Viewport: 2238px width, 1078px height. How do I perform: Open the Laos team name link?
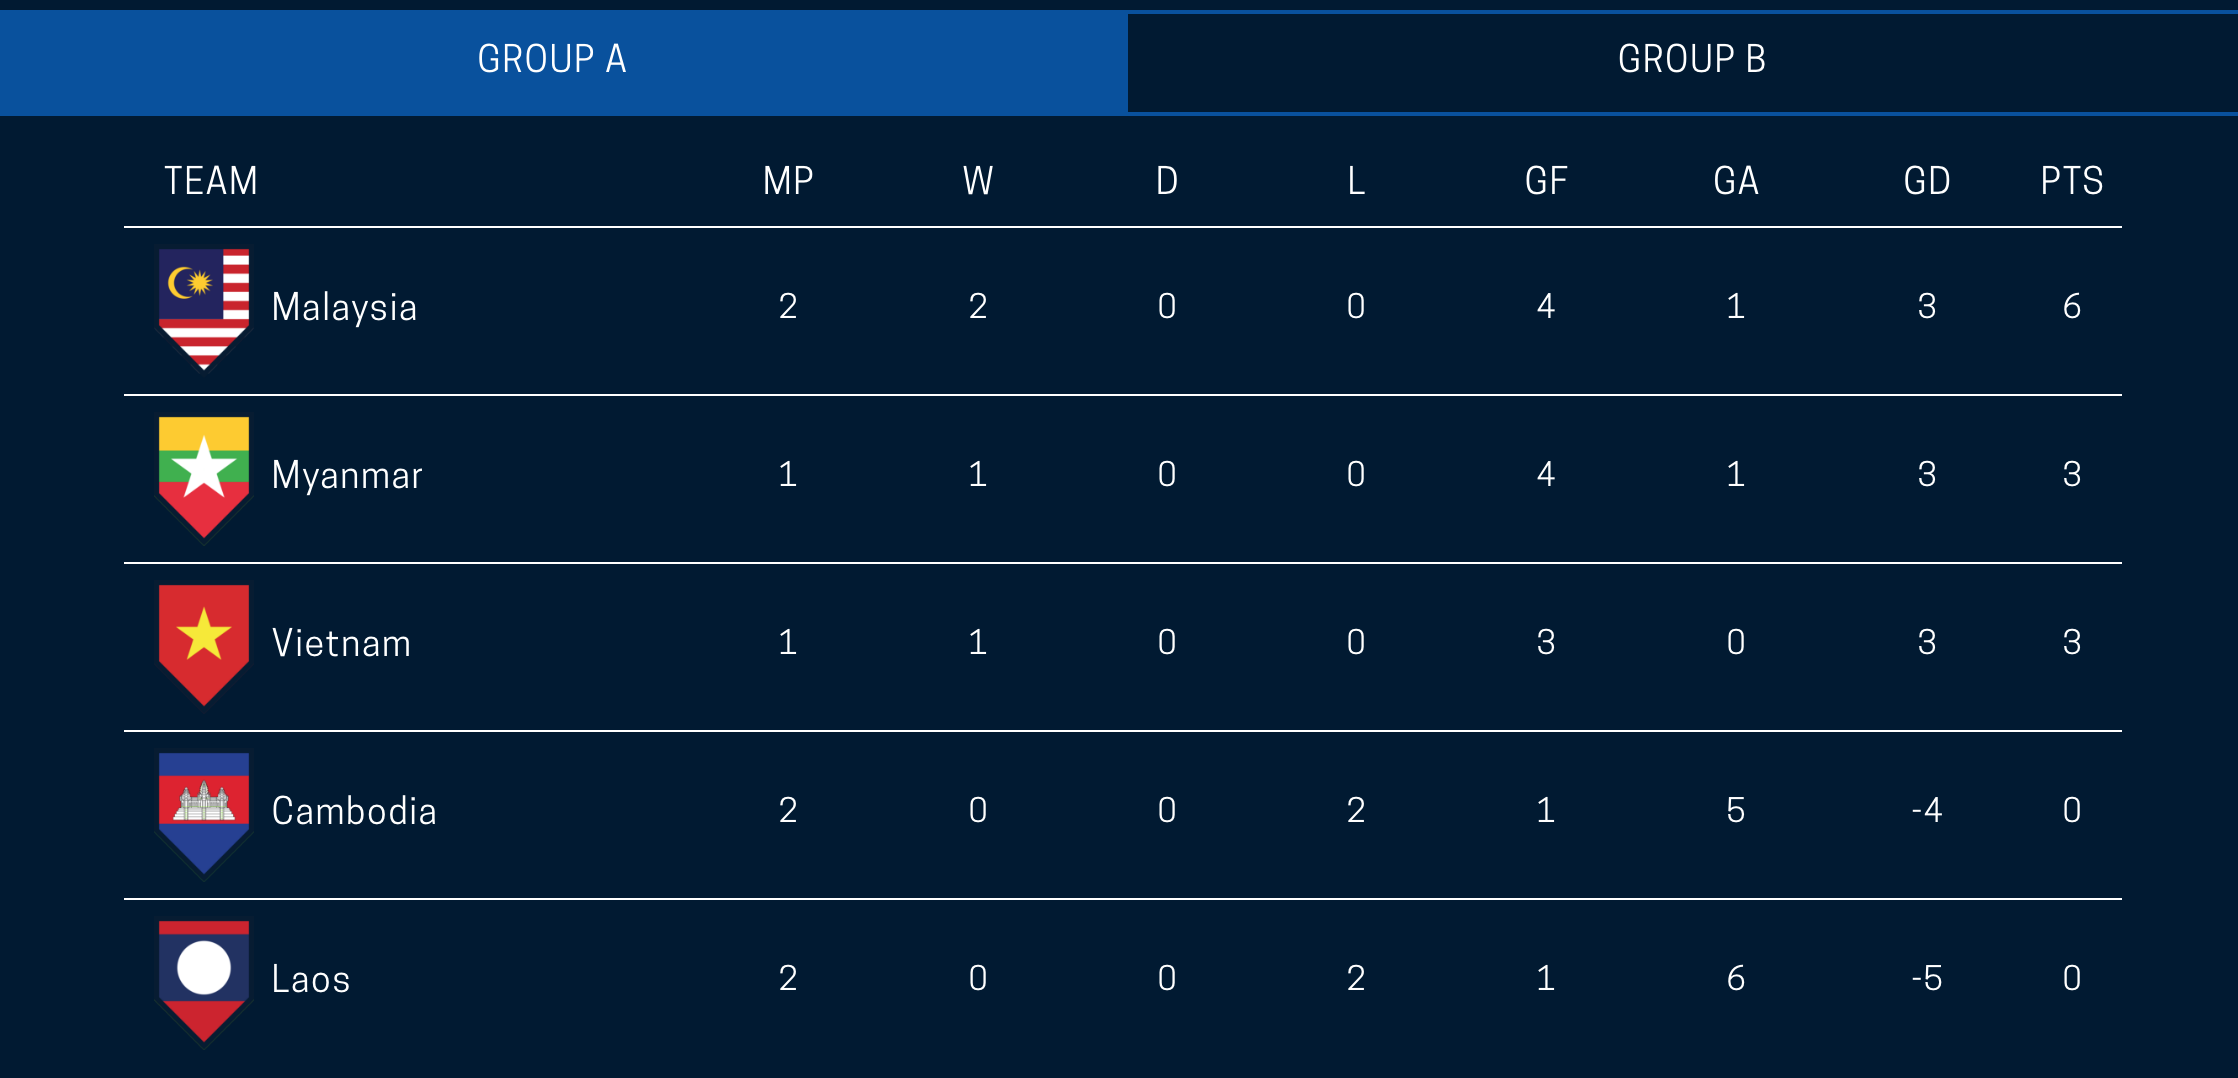[x=311, y=979]
